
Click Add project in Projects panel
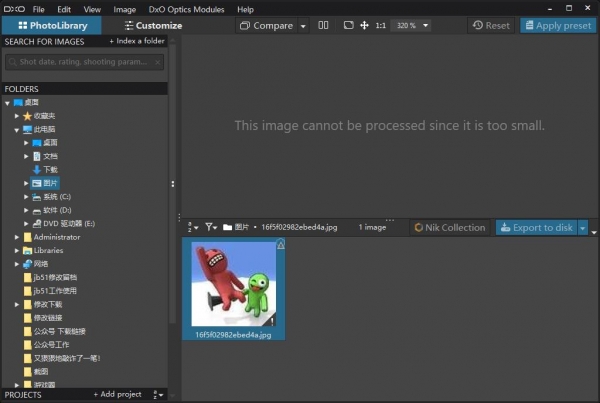coord(117,394)
